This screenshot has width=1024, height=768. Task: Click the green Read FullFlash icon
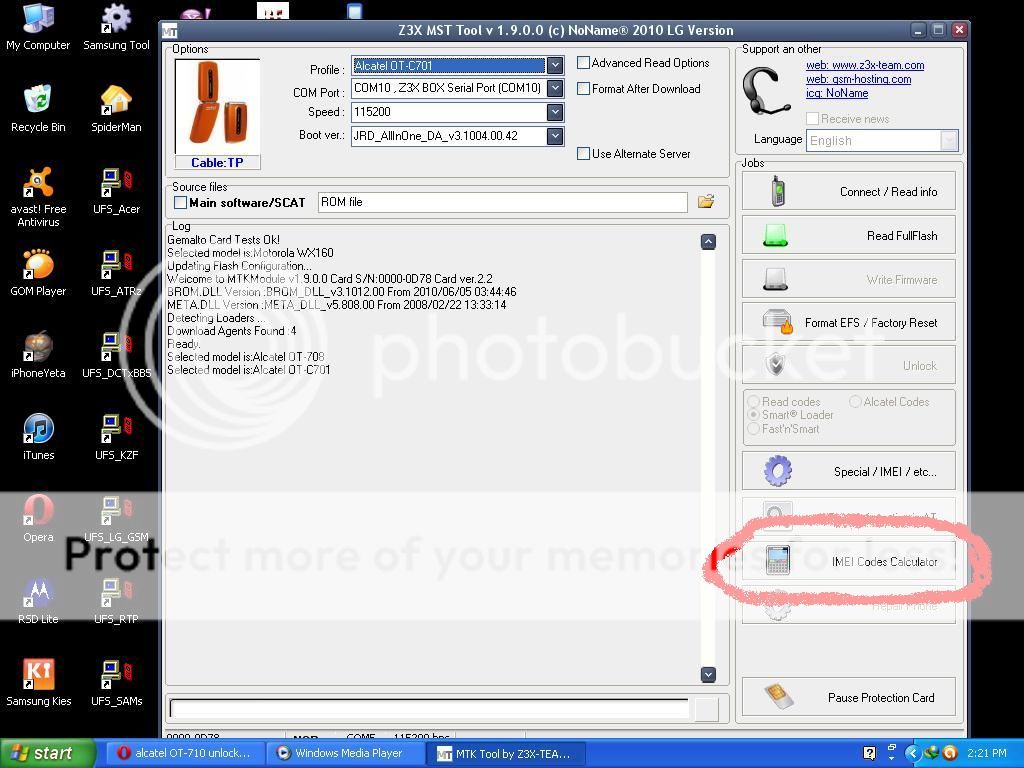776,236
